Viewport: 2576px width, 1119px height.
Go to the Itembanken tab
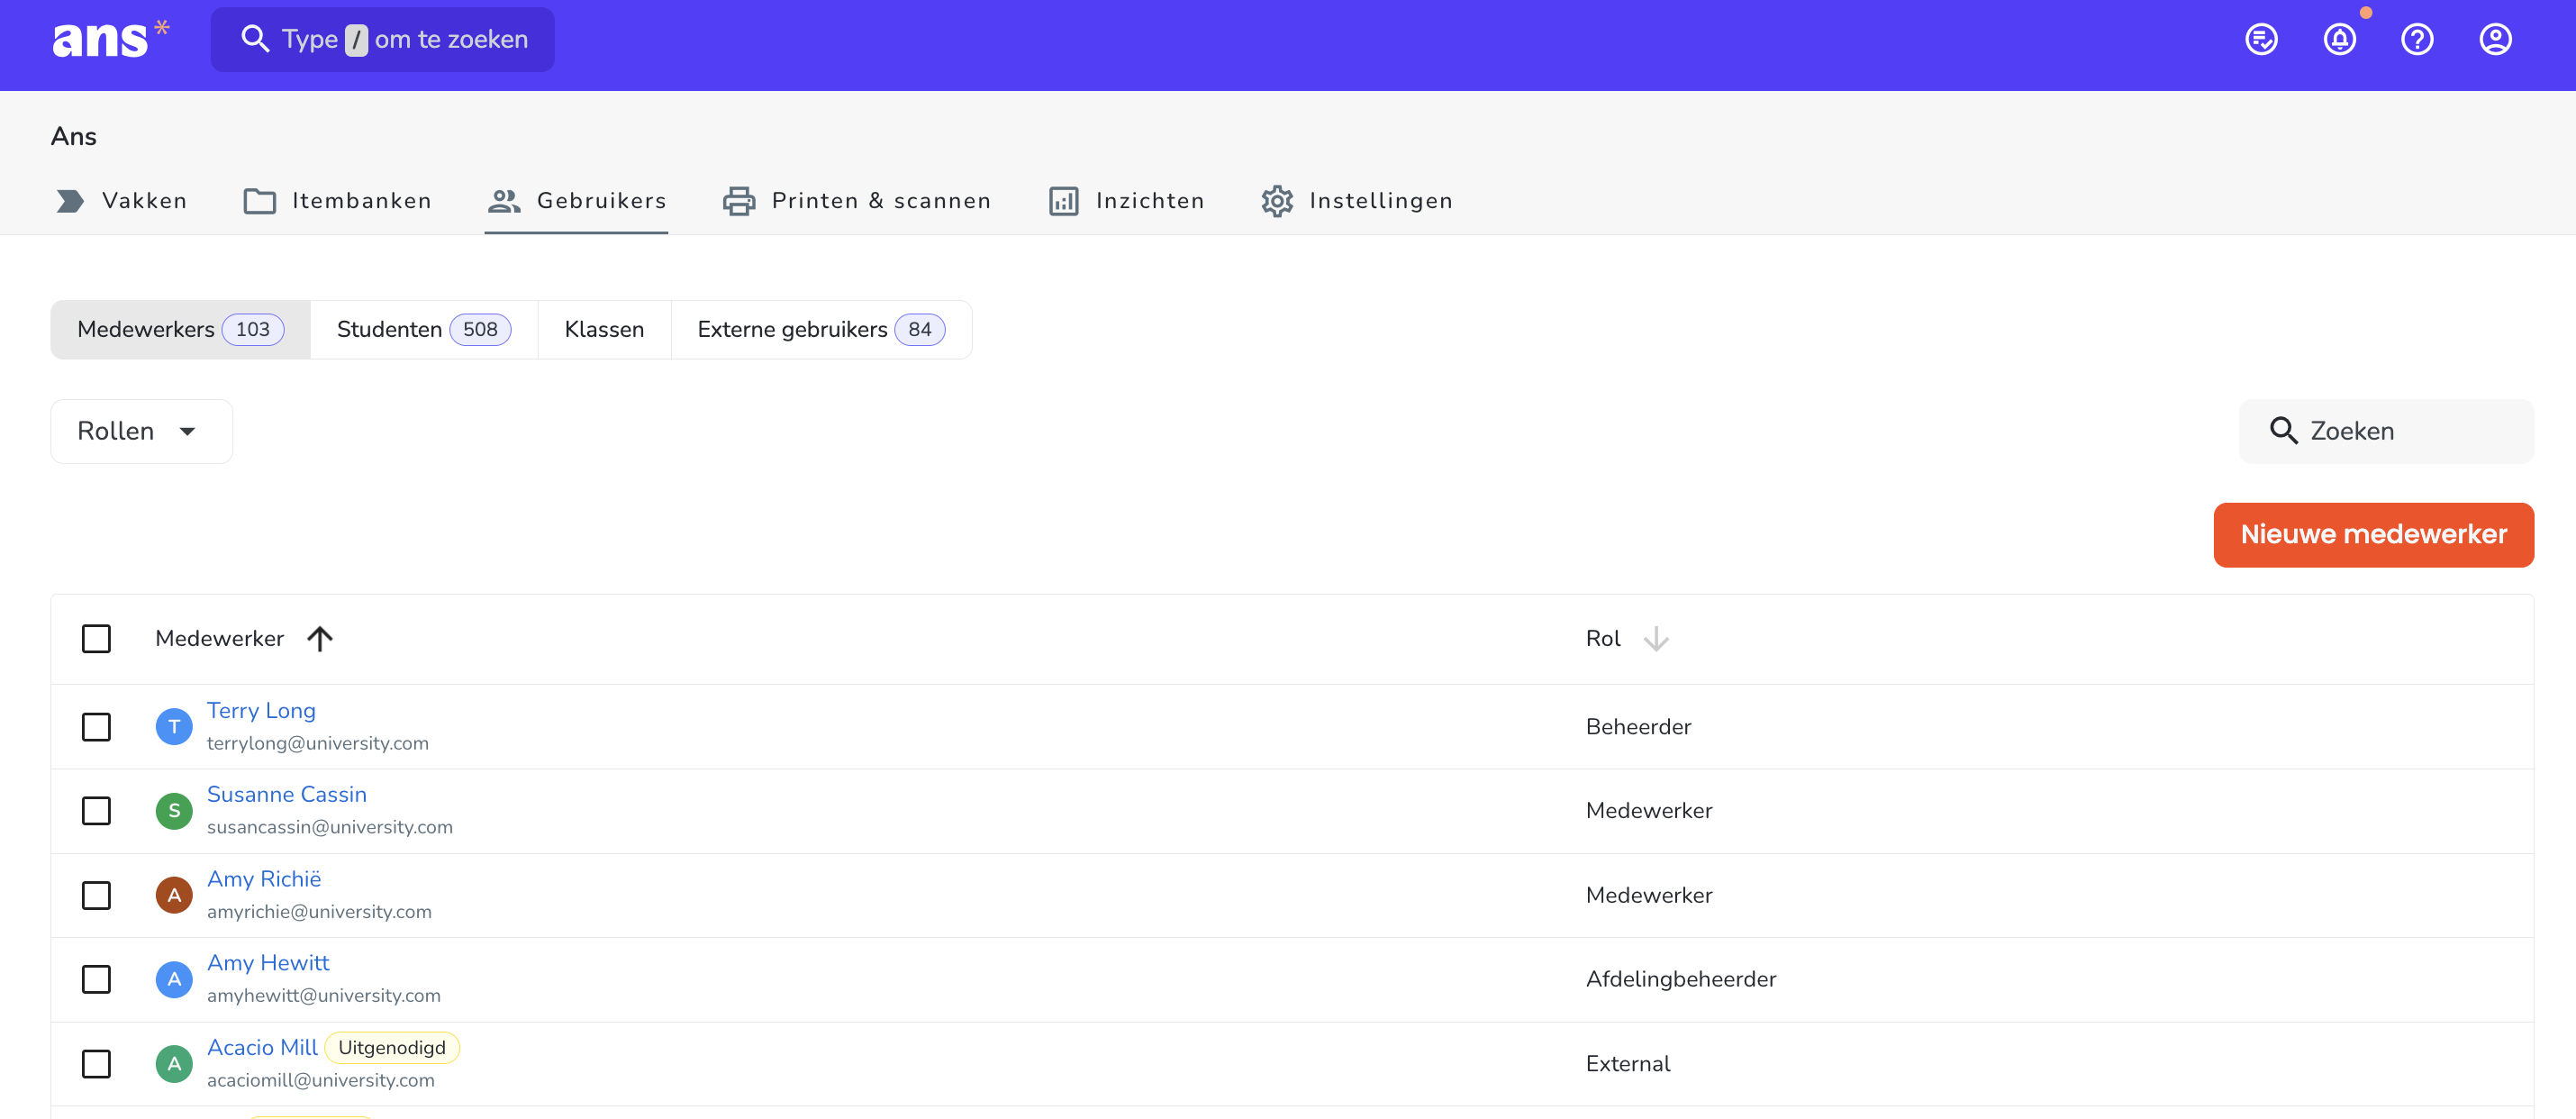[337, 201]
